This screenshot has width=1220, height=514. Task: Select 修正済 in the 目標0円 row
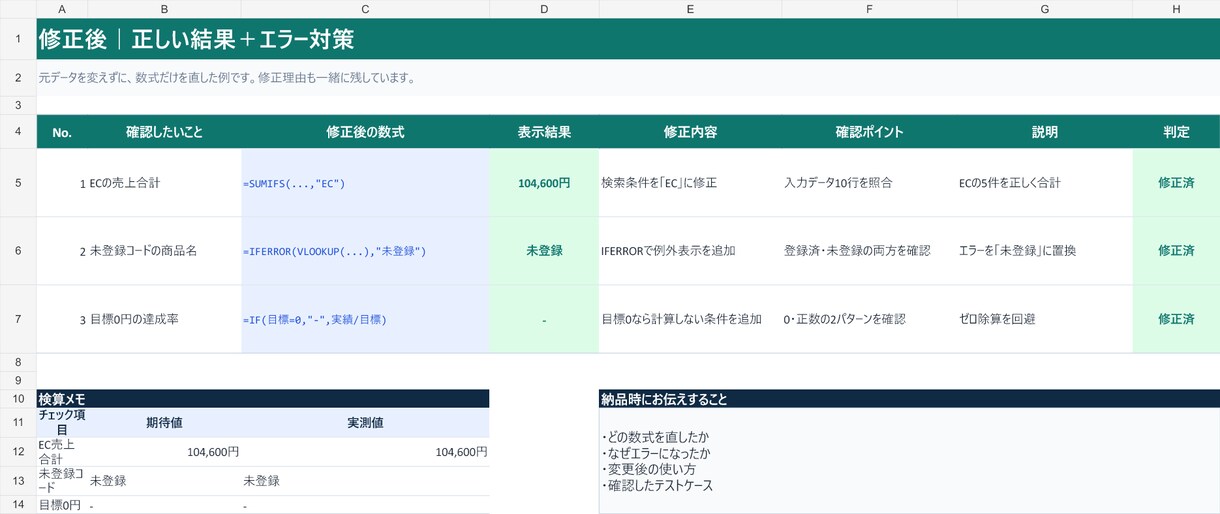(1176, 319)
